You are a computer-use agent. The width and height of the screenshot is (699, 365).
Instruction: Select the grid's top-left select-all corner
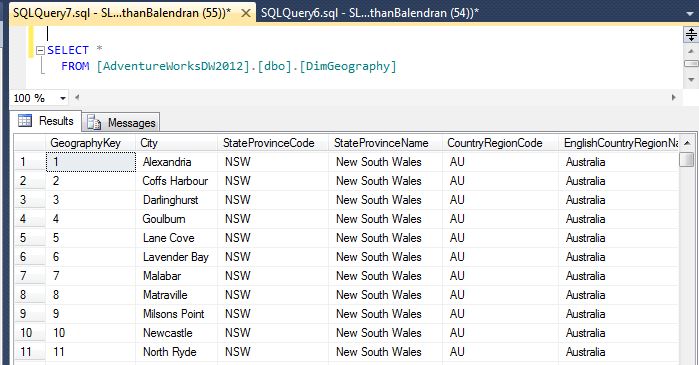click(30, 143)
